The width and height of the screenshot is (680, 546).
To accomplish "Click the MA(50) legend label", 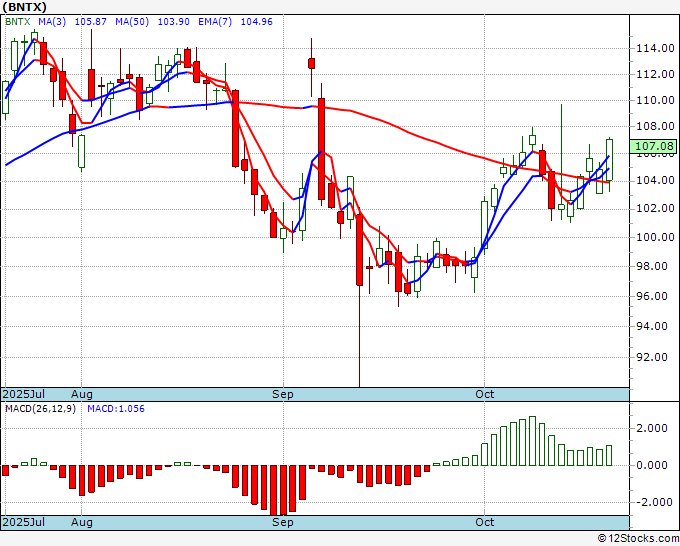I will coord(132,21).
